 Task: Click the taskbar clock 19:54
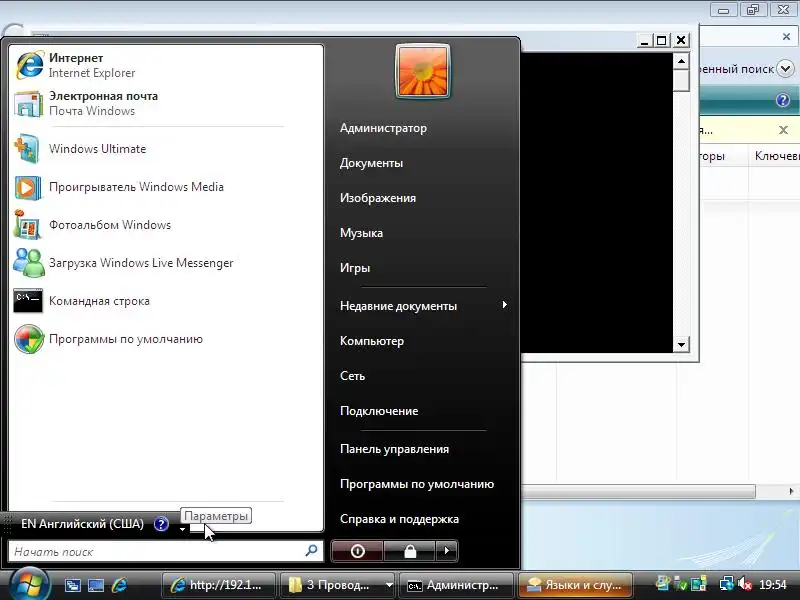pos(772,585)
